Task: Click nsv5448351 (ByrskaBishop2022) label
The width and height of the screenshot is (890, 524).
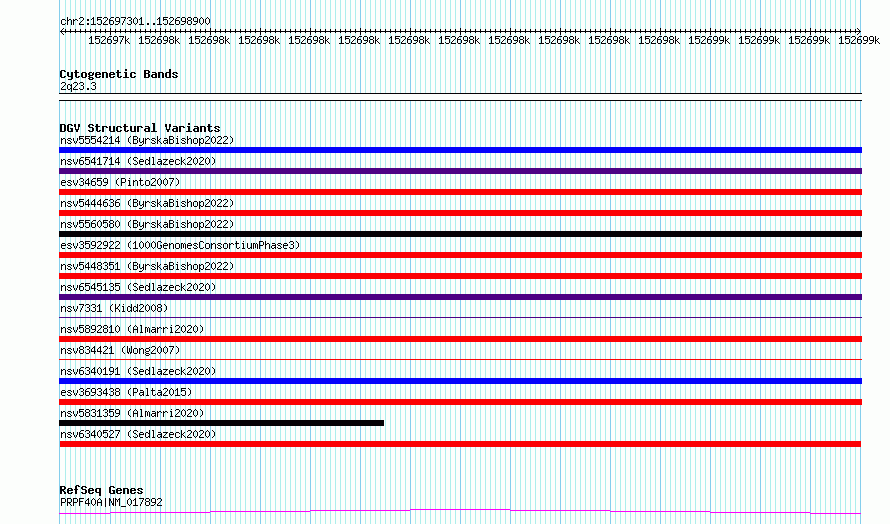Action: click(x=147, y=266)
